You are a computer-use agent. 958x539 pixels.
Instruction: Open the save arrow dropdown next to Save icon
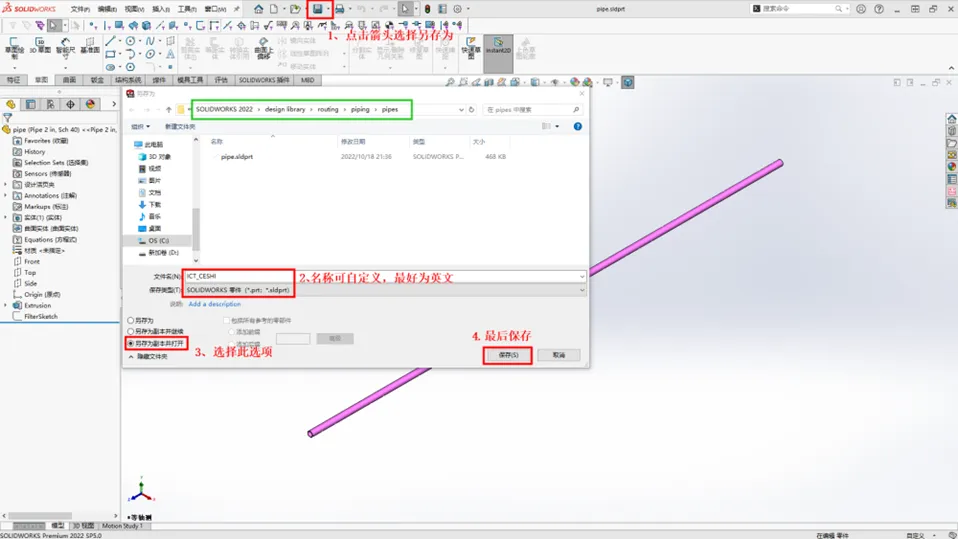tap(328, 9)
